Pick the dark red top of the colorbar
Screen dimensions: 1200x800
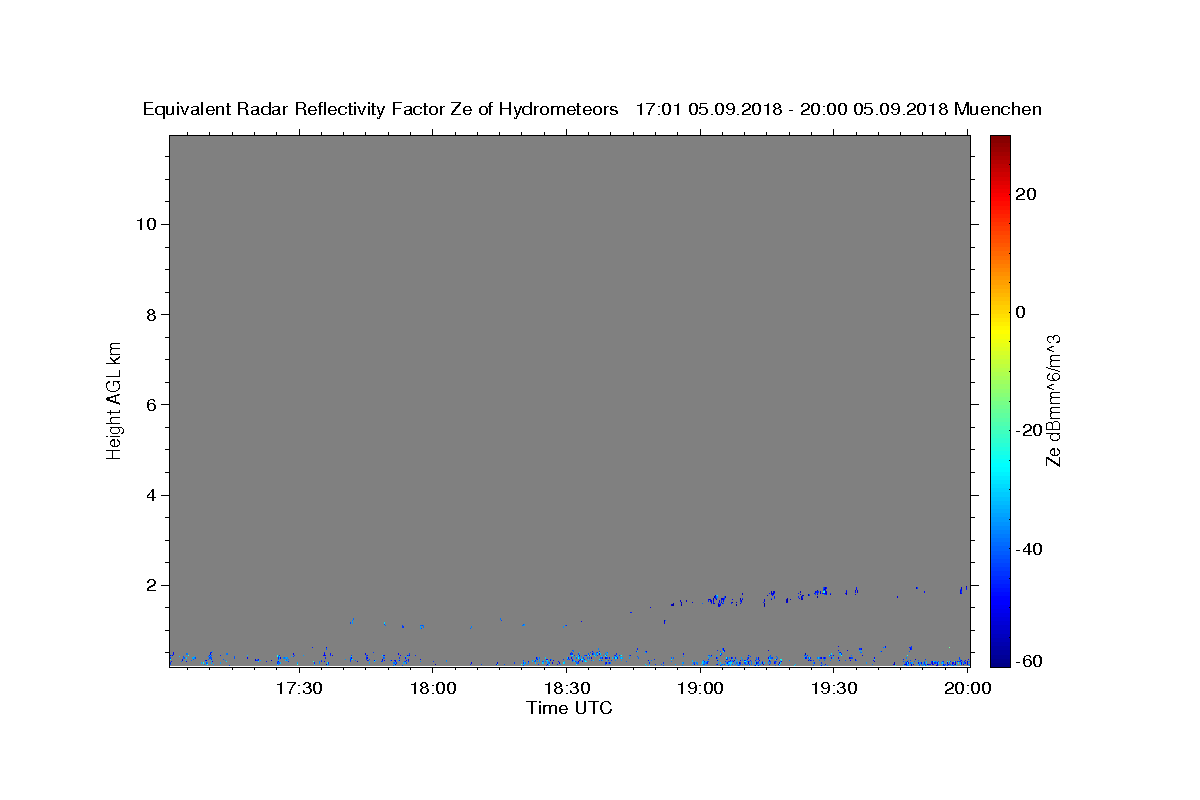pos(1000,143)
